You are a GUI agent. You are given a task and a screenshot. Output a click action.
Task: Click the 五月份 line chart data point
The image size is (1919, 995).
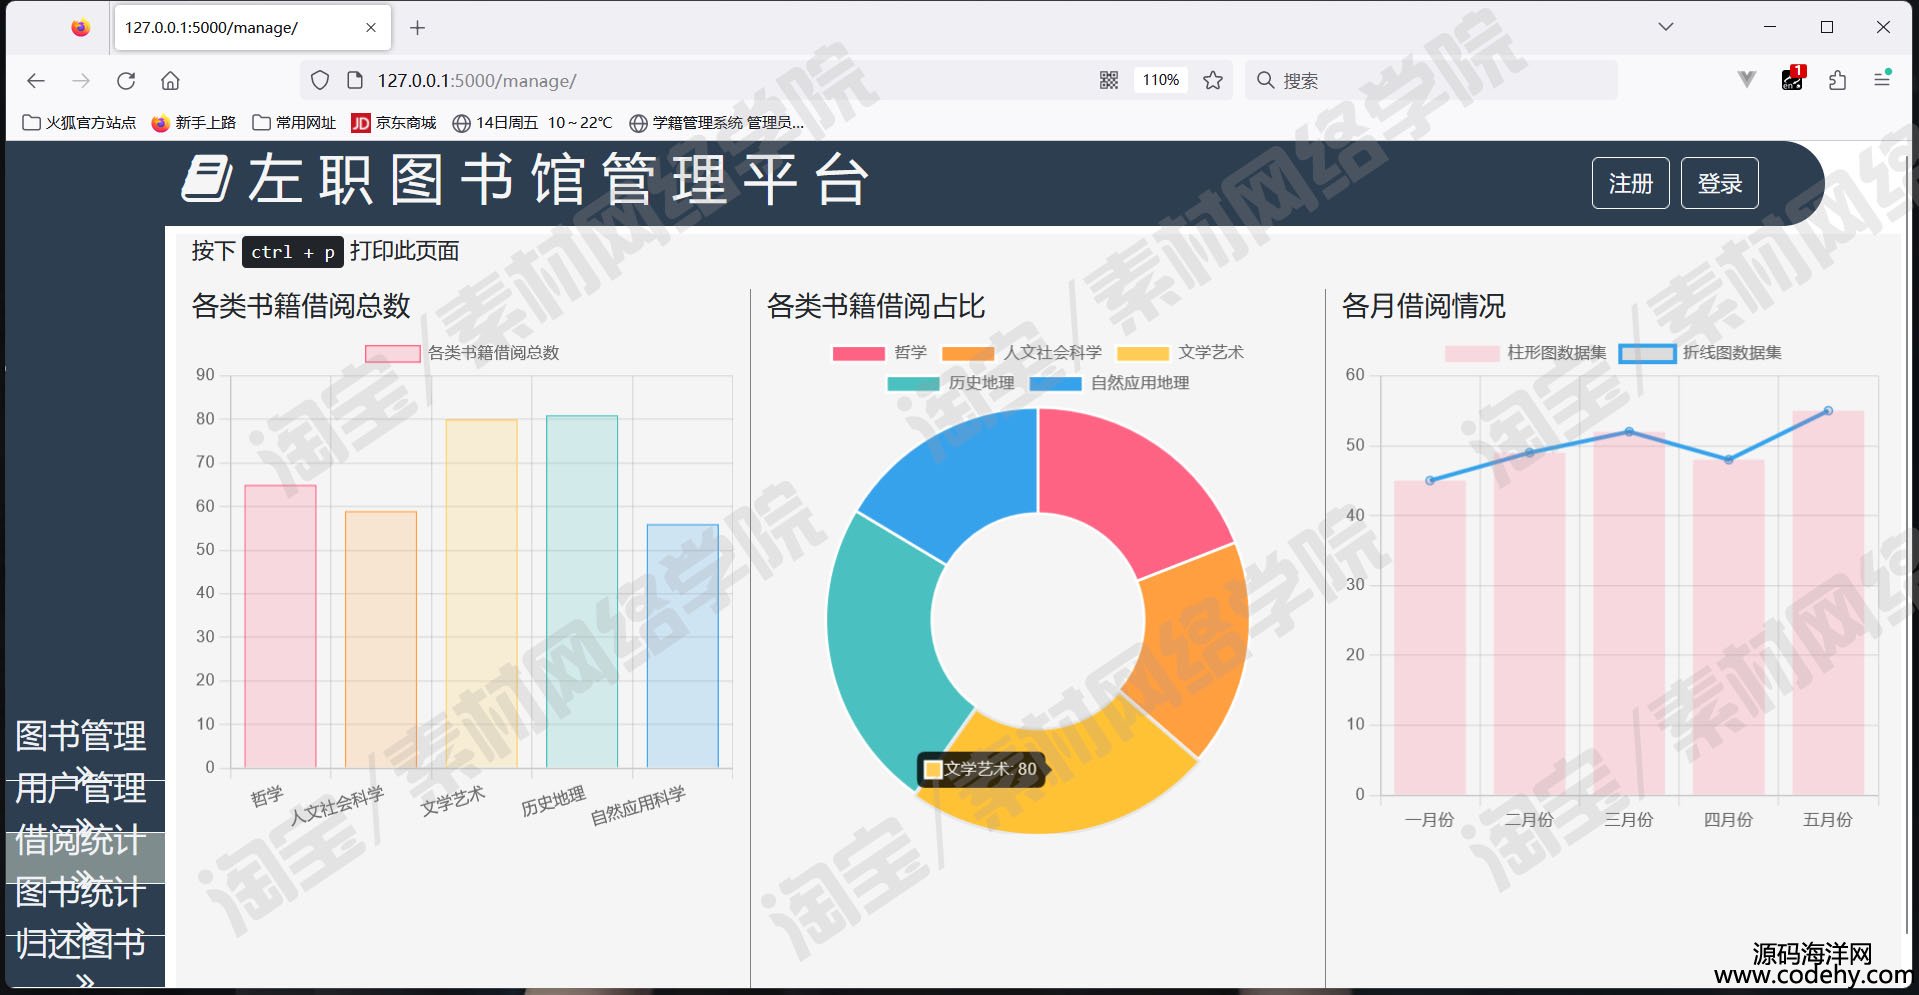pos(1828,411)
